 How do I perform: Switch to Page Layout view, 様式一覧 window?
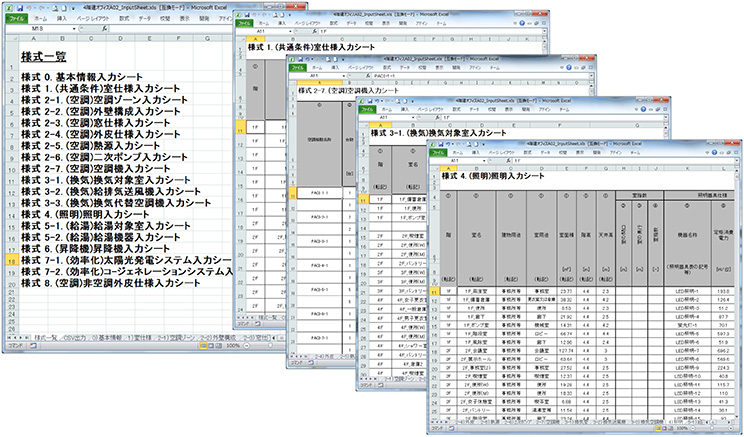212,346
